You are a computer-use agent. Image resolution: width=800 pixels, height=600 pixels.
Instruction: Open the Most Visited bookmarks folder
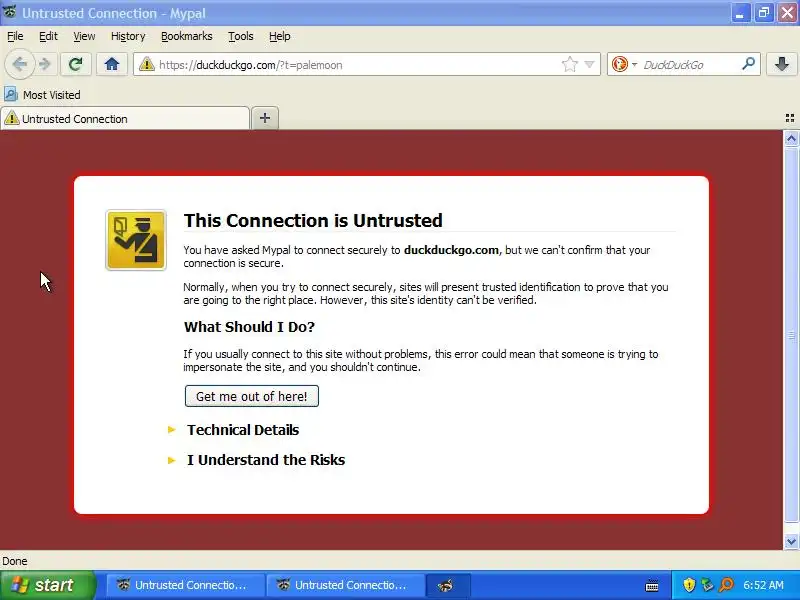click(42, 95)
